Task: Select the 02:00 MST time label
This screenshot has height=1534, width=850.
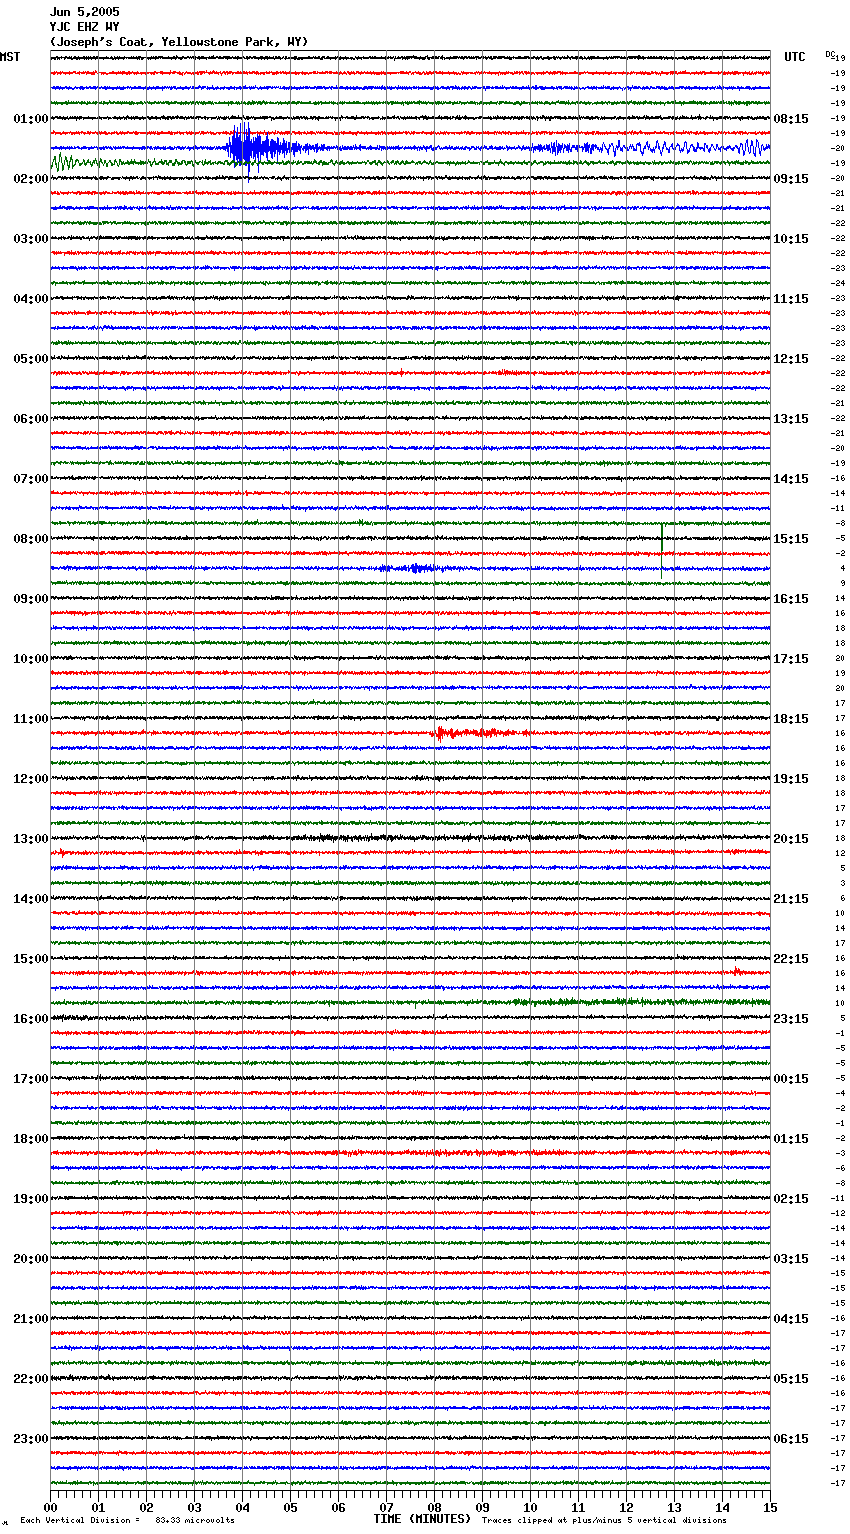Action: point(31,179)
